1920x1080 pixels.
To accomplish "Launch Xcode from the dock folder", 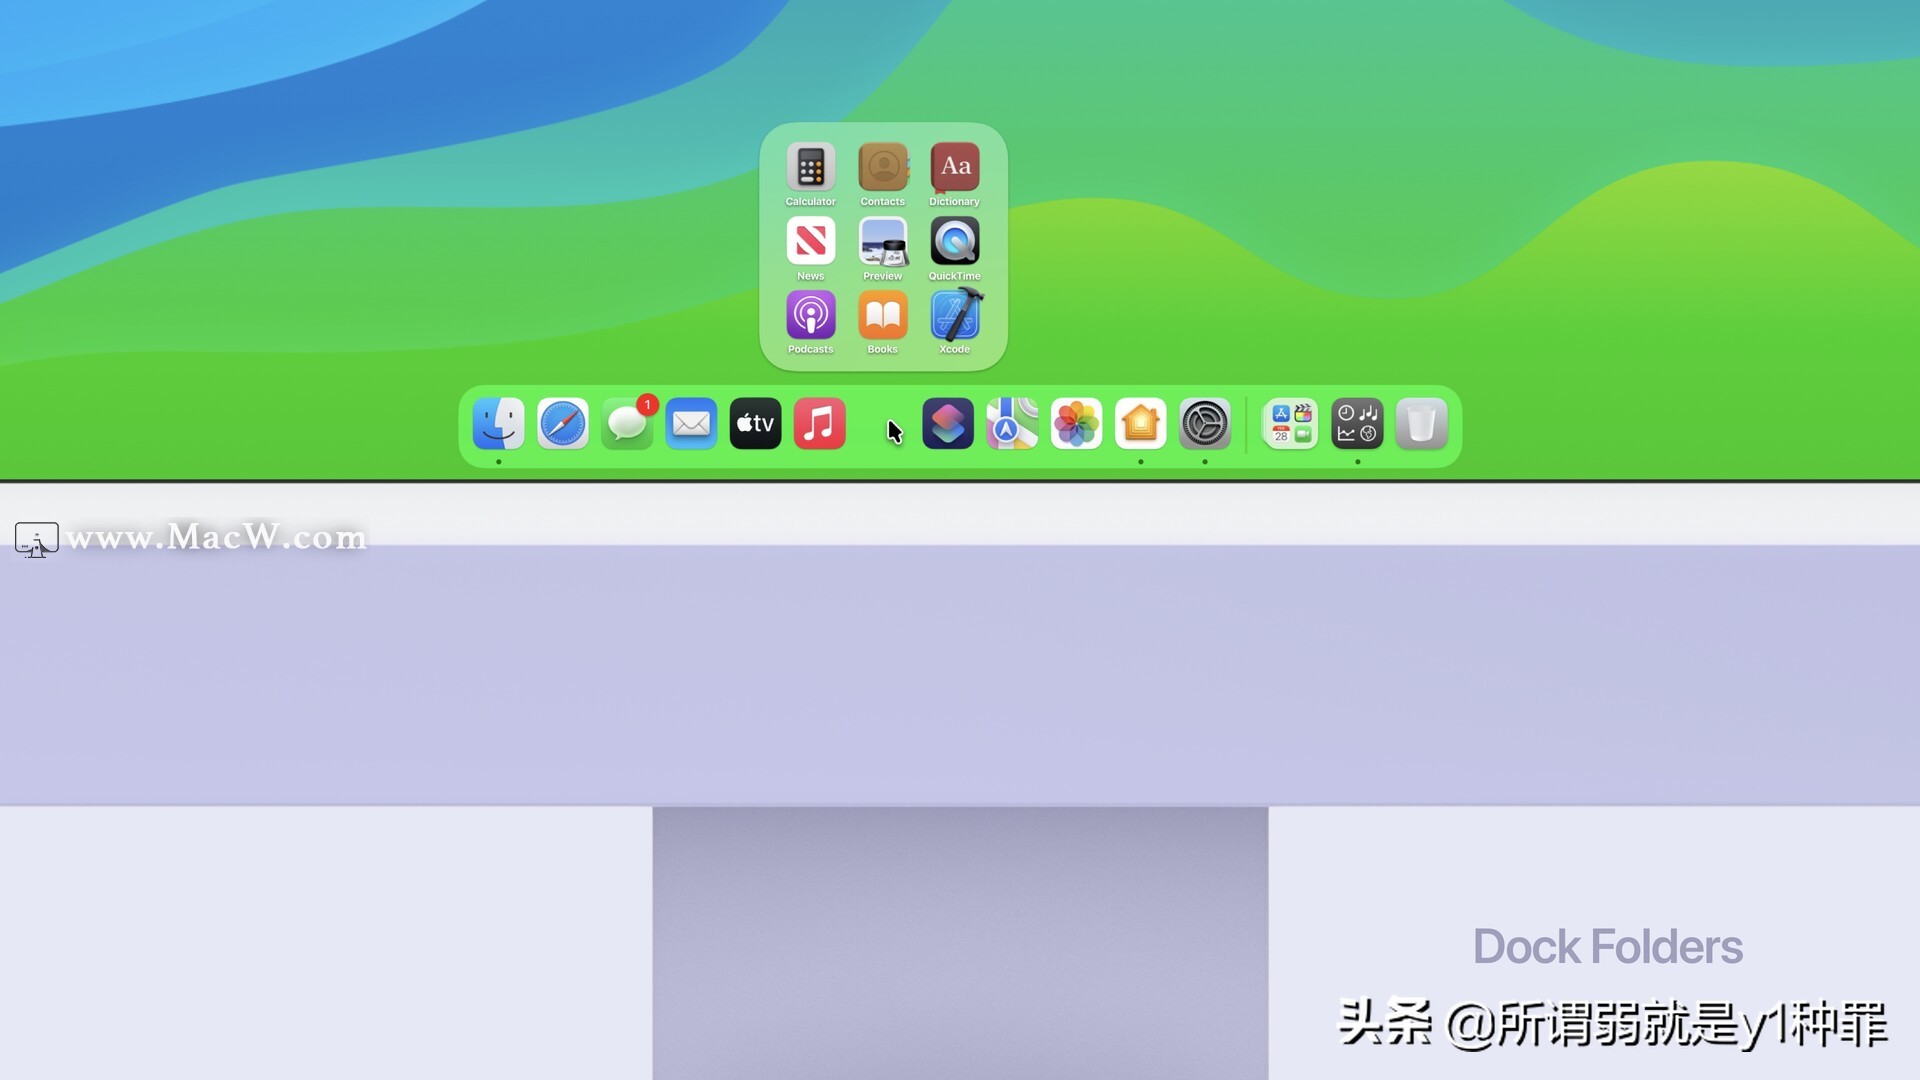I will point(956,315).
